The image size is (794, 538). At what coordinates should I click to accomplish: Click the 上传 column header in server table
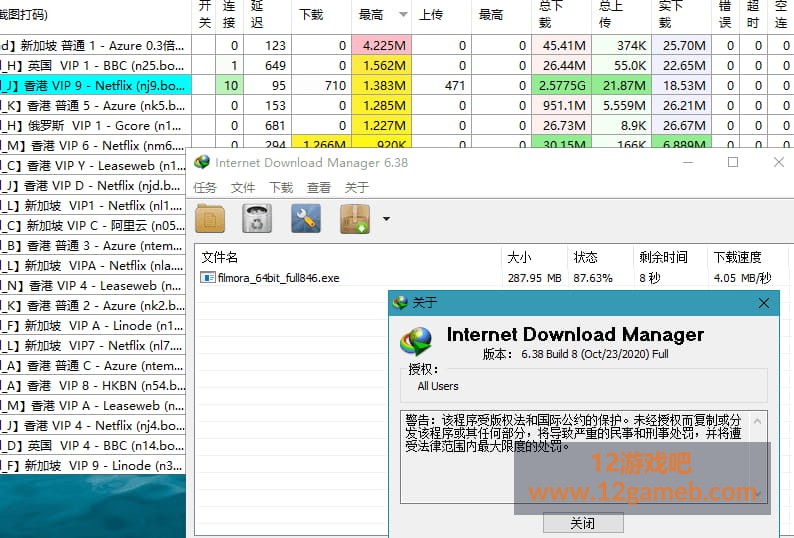pyautogui.click(x=441, y=15)
